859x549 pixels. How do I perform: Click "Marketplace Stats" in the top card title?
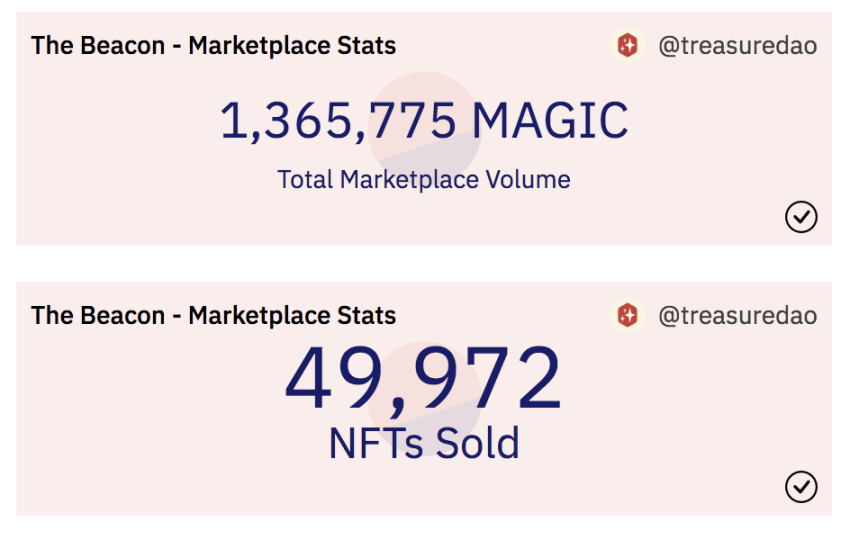[292, 45]
